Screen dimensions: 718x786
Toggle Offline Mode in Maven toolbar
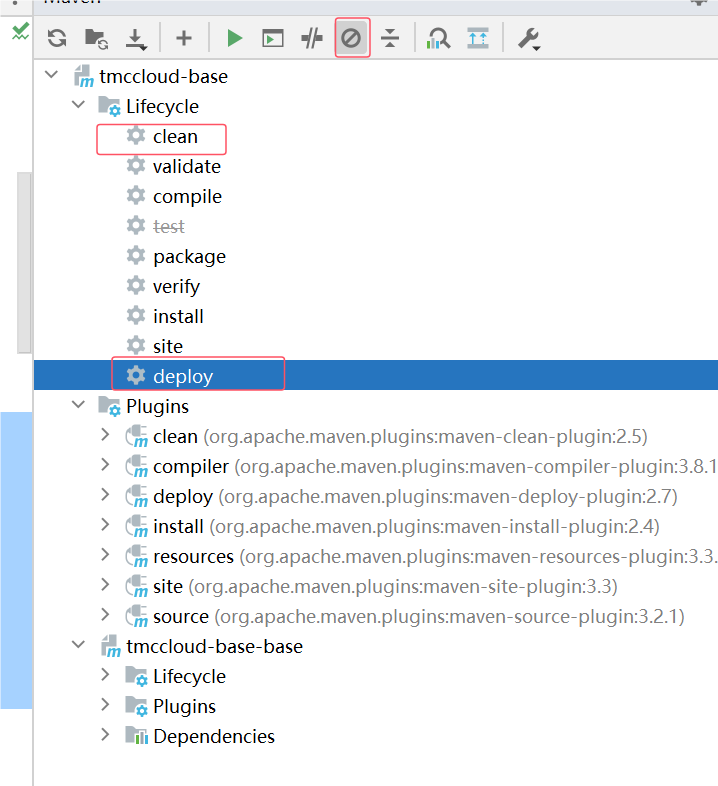pos(312,39)
